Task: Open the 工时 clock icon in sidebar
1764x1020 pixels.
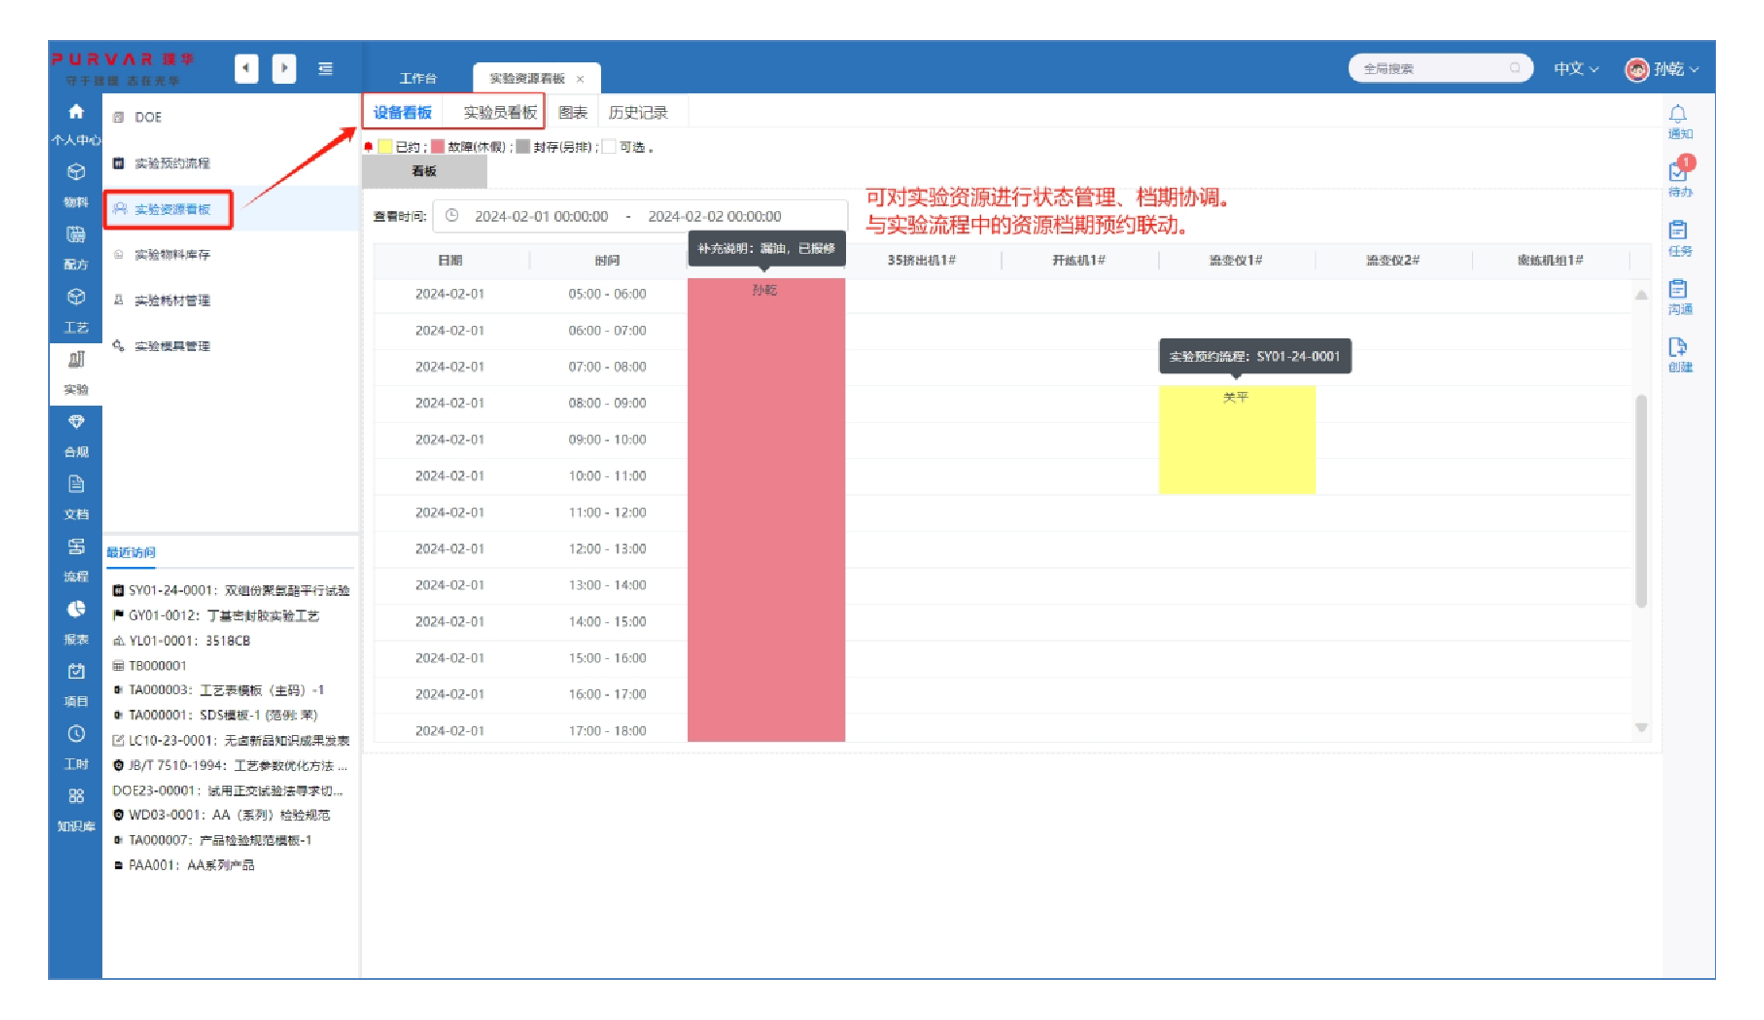Action: tap(76, 735)
